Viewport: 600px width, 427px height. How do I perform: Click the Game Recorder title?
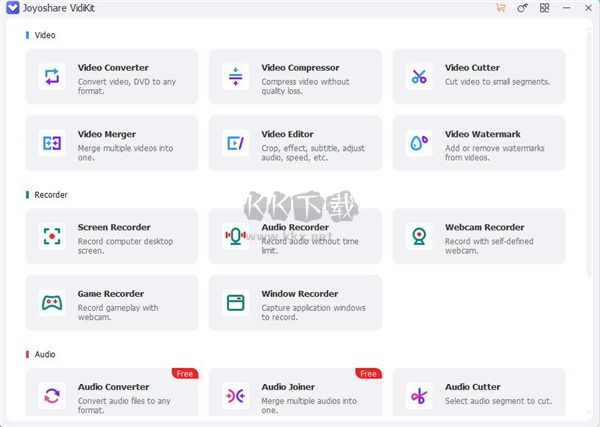111,294
